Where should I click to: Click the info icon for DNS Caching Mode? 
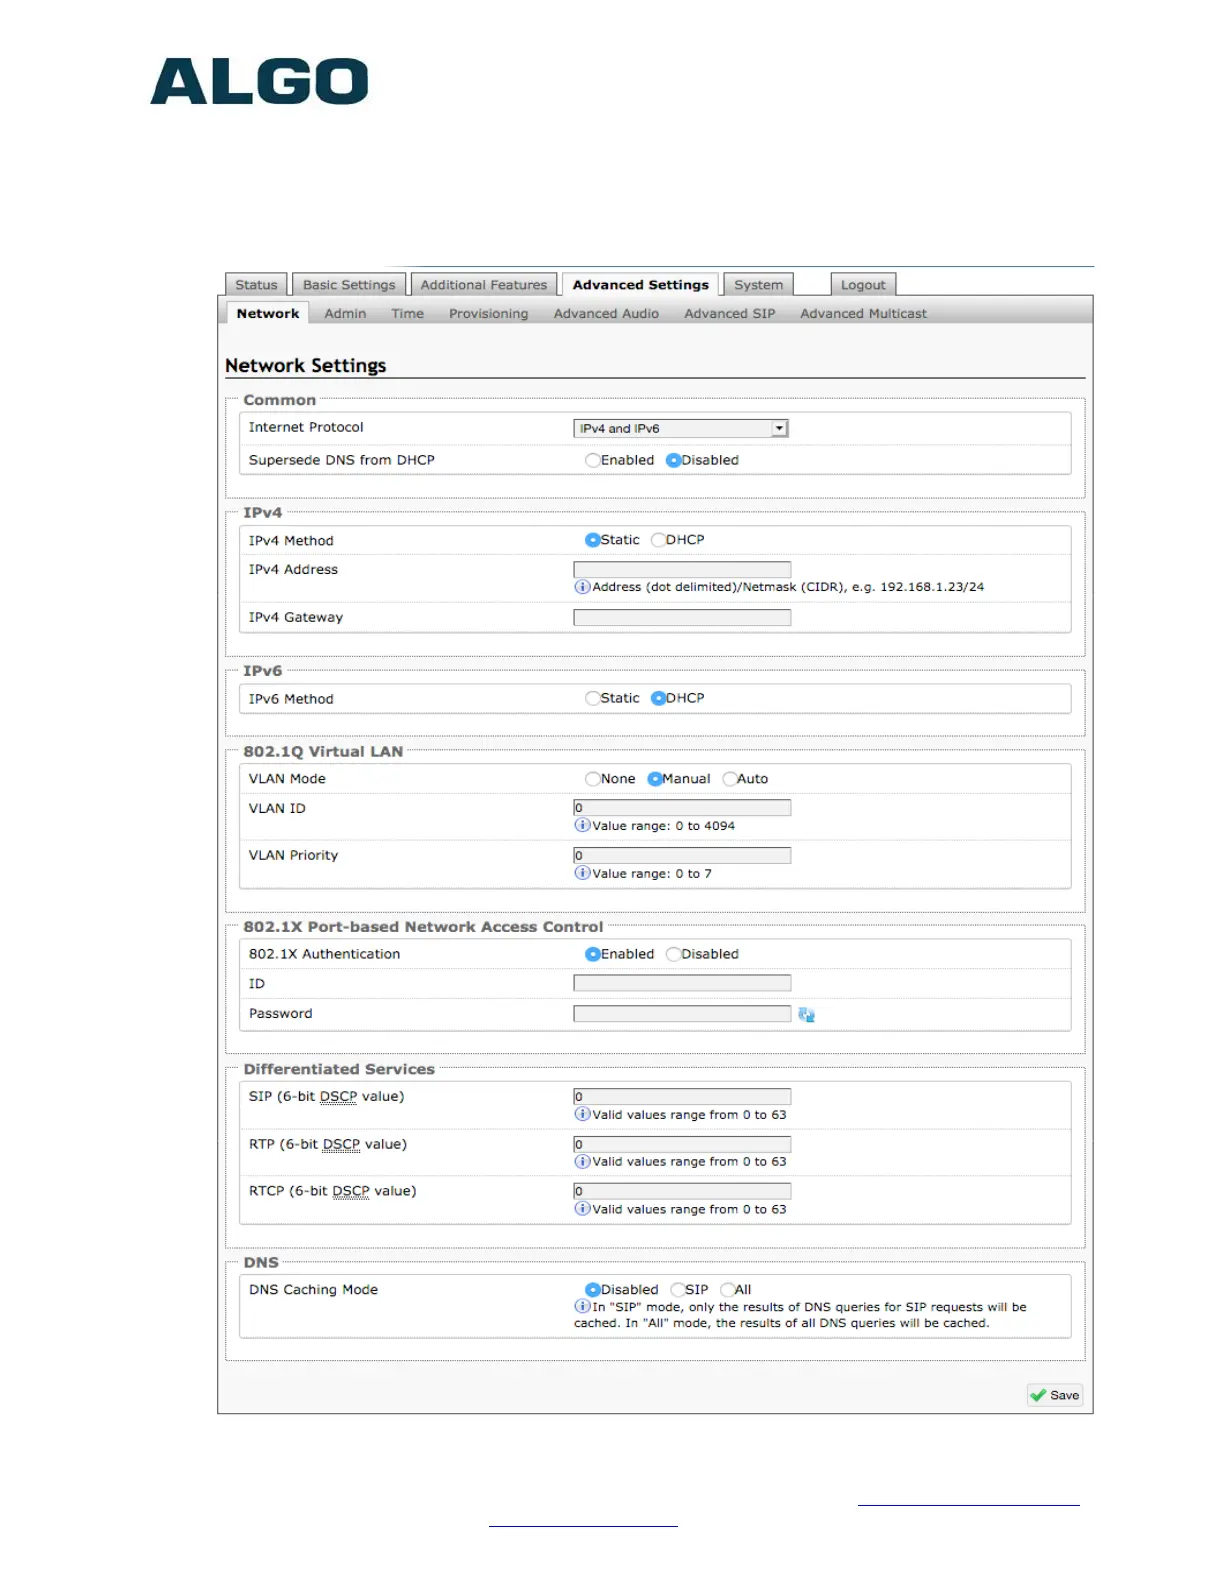(x=582, y=1306)
